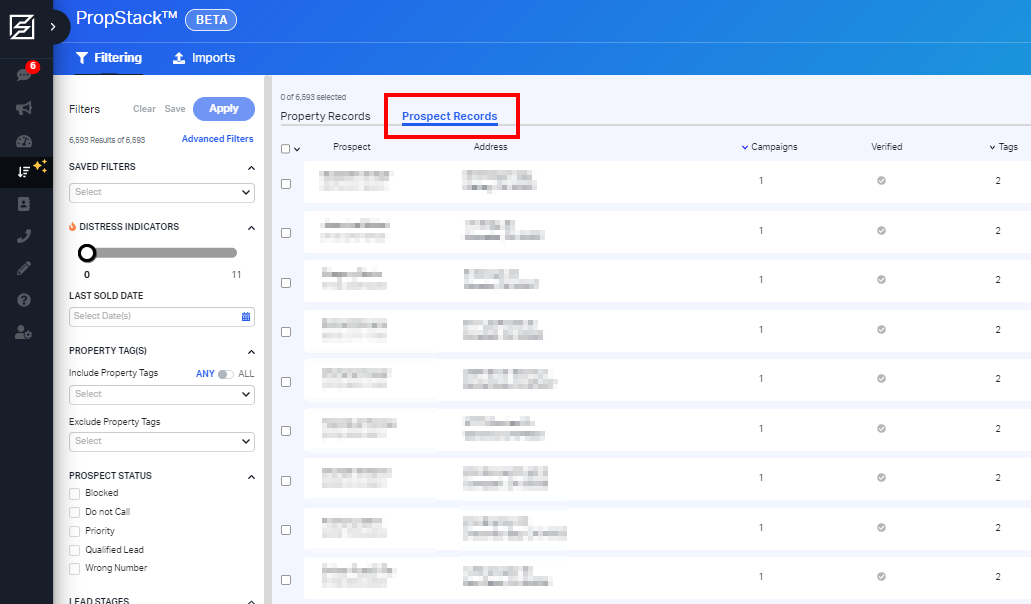Collapse the Lead Stages section
The width and height of the screenshot is (1031, 604).
click(251, 601)
